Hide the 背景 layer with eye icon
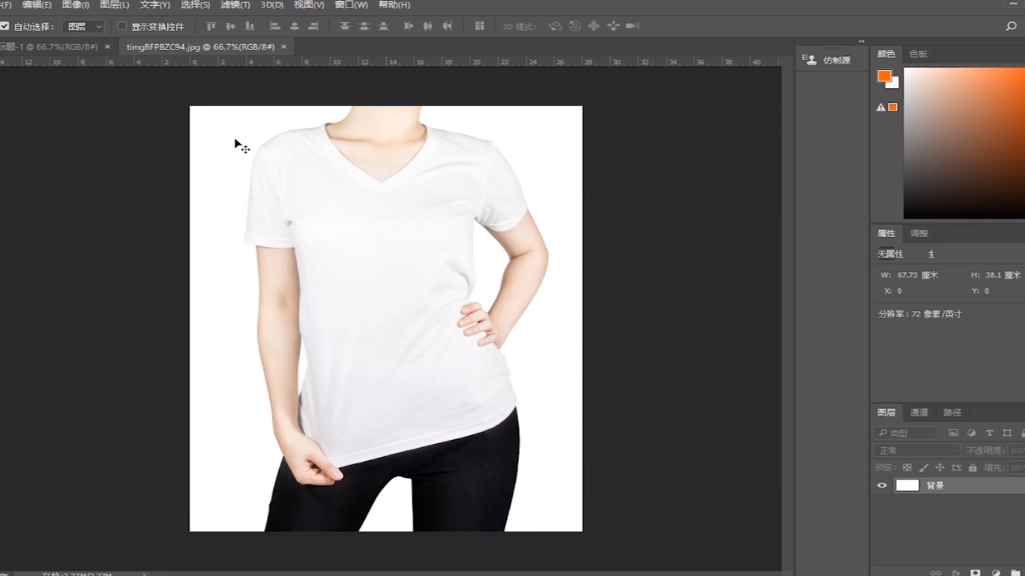Image resolution: width=1025 pixels, height=576 pixels. coord(882,486)
